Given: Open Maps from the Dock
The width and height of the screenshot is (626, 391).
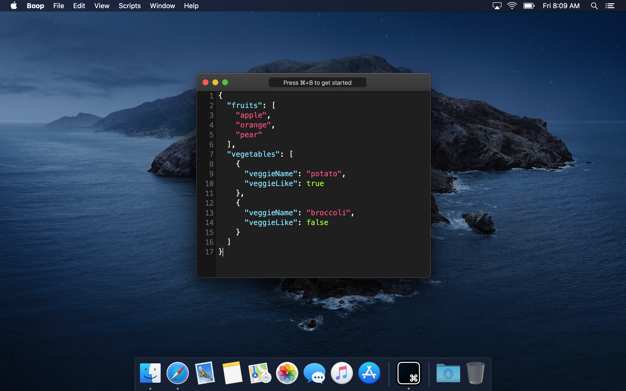Looking at the screenshot, I should click(x=260, y=373).
